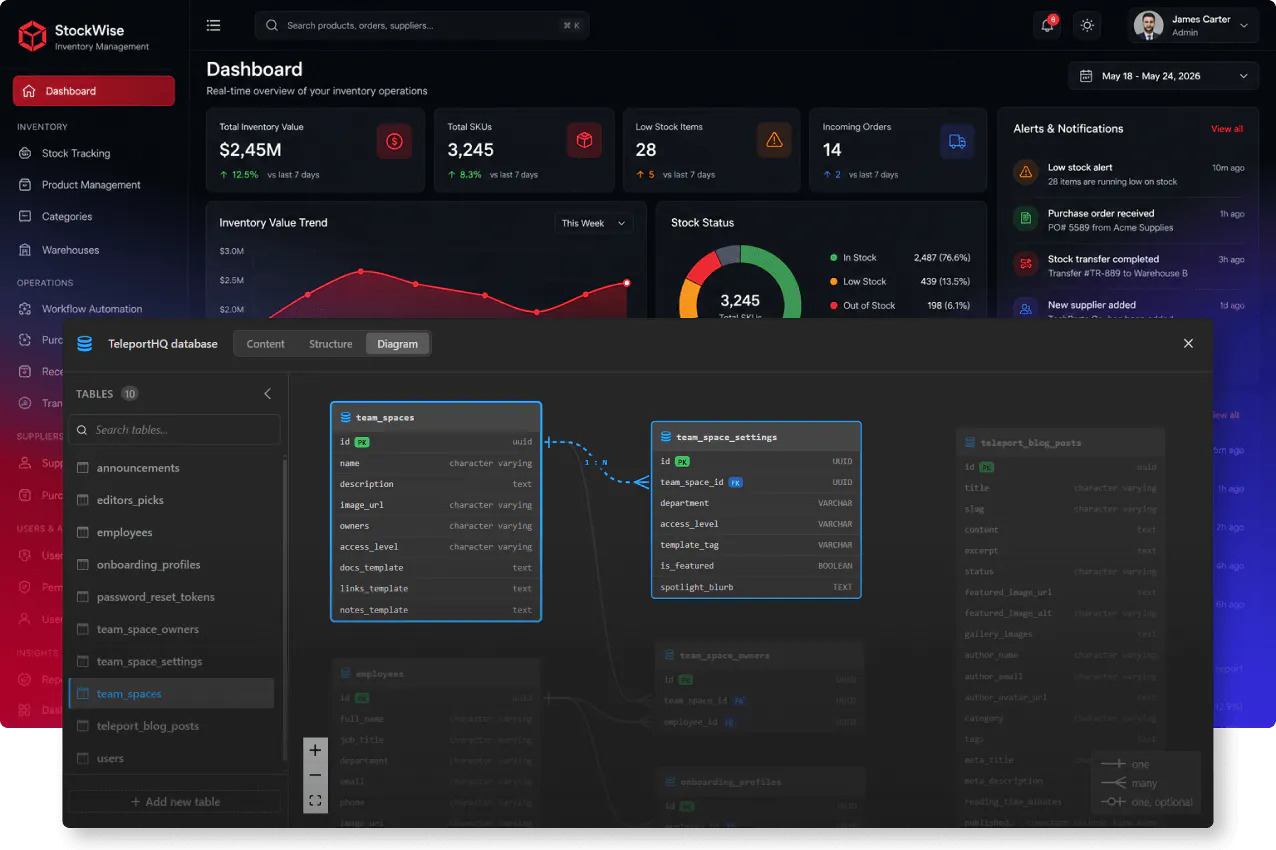This screenshot has height=850, width=1276.
Task: Click the Search tables field
Action: tap(175, 430)
